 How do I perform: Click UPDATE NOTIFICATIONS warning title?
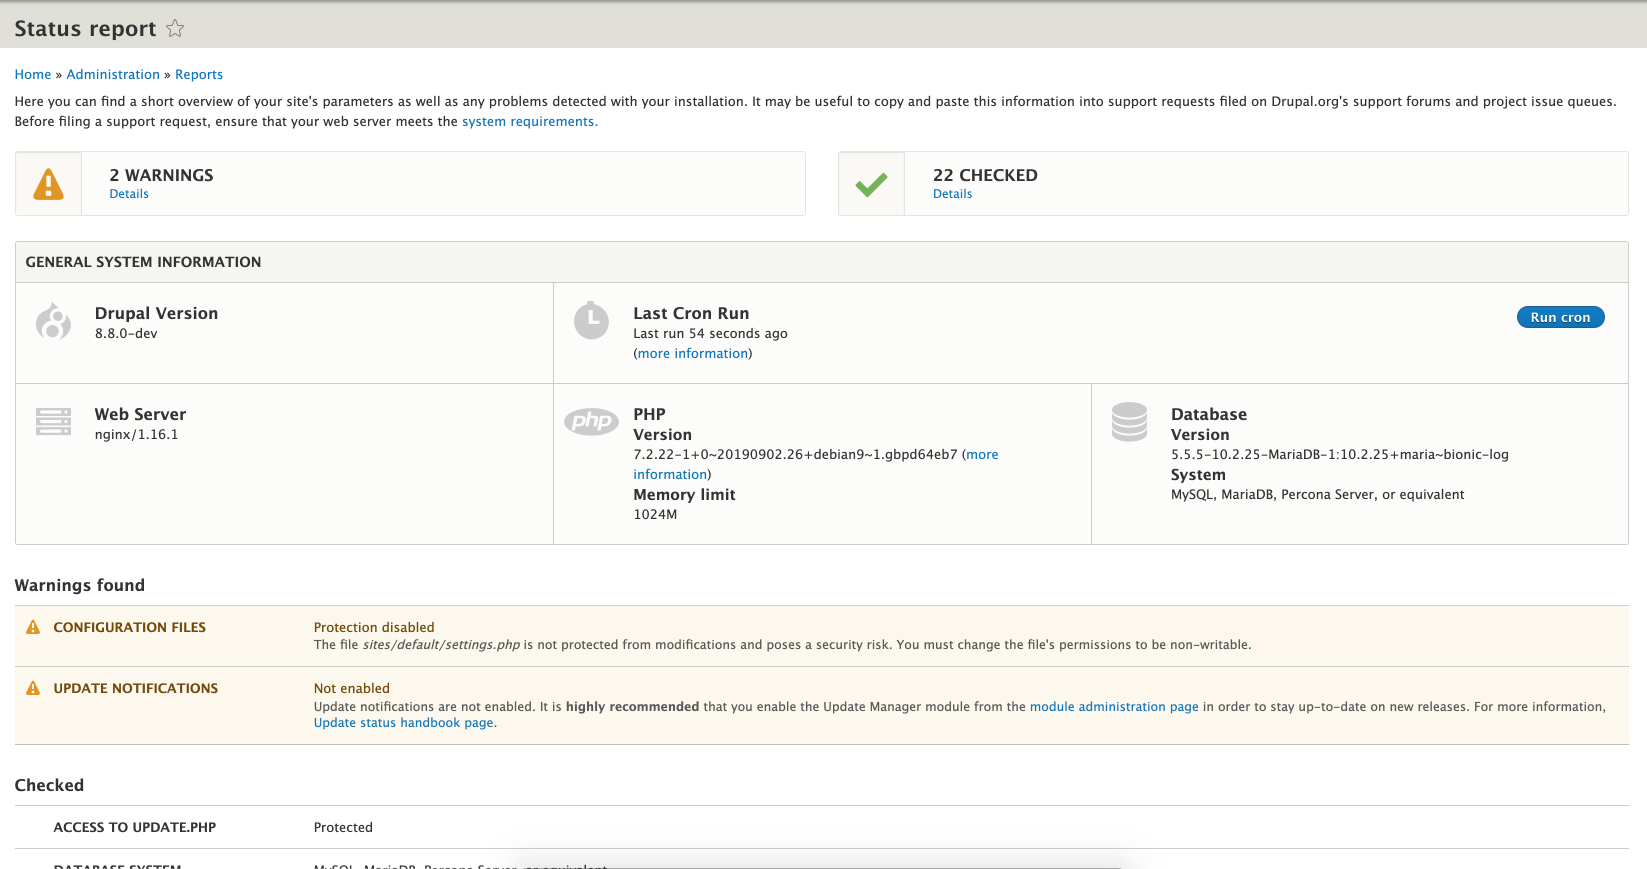point(136,688)
